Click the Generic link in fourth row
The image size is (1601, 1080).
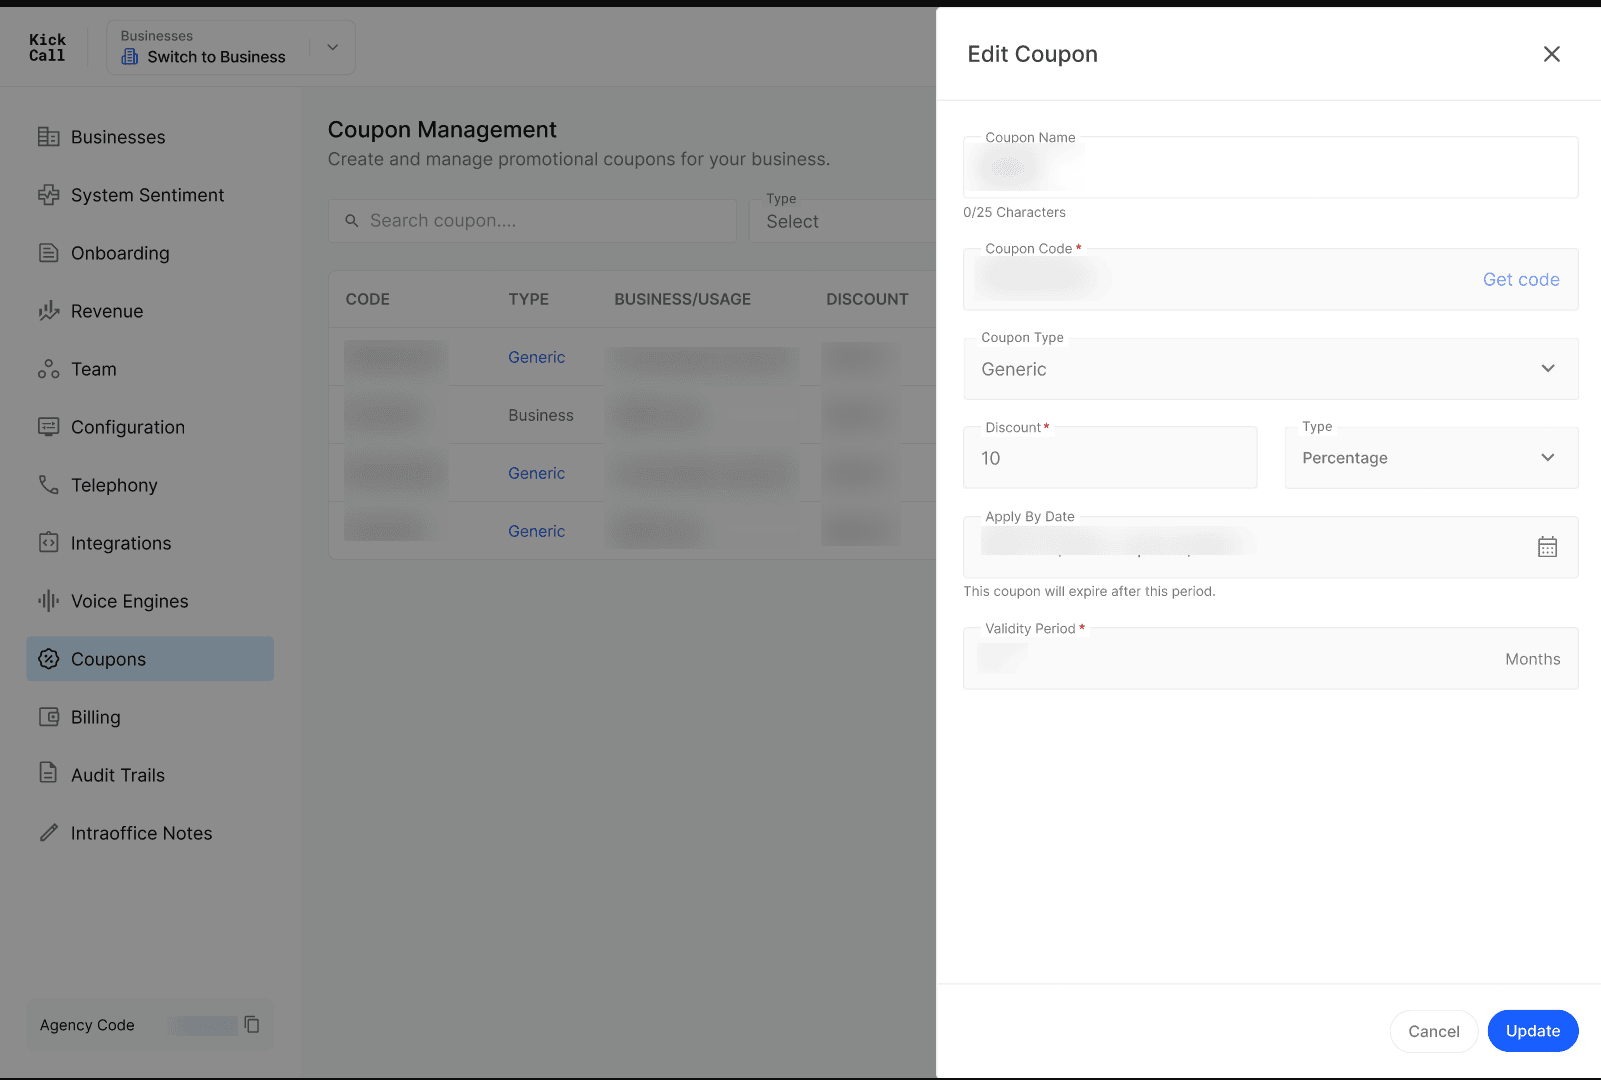point(536,531)
